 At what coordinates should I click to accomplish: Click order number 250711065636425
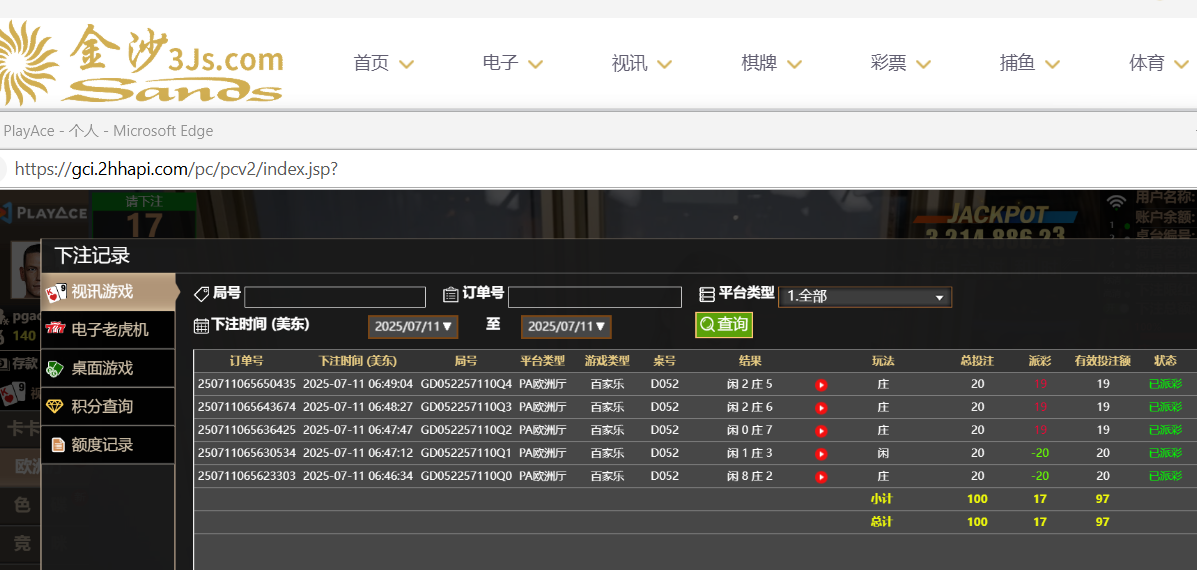pyautogui.click(x=247, y=430)
